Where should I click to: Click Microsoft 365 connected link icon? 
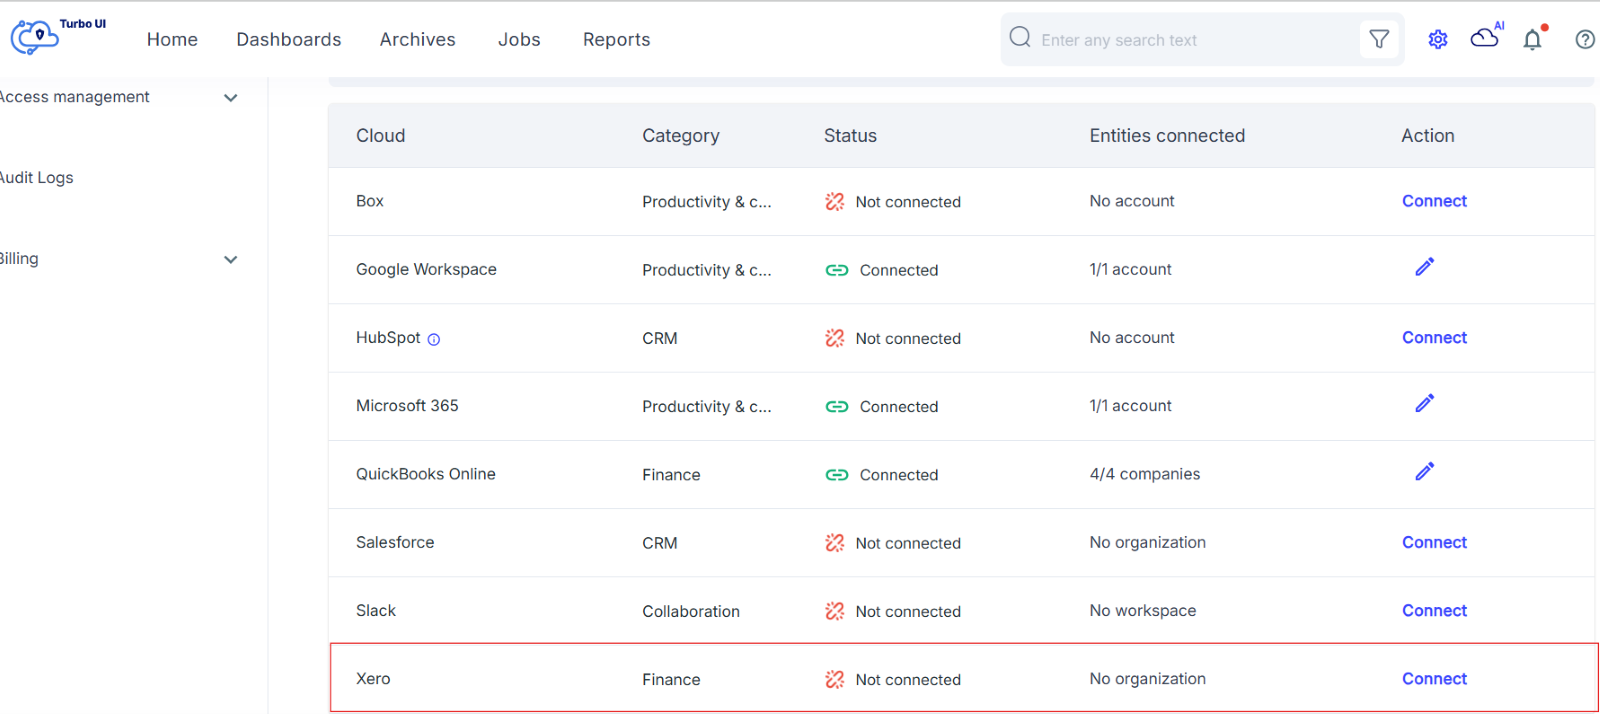[x=837, y=407]
